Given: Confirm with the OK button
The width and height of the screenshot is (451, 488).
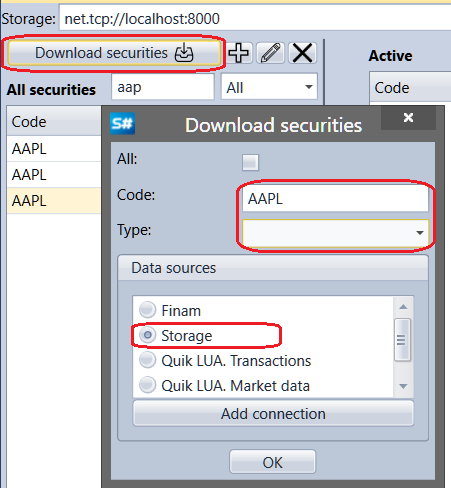Looking at the screenshot, I should (x=272, y=462).
